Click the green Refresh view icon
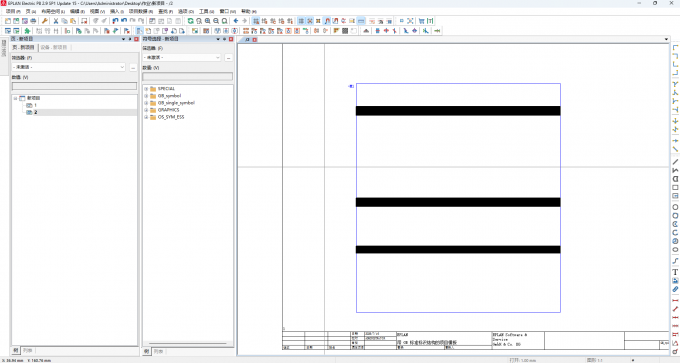Viewport: 680px width, 363px height. [x=190, y=21]
